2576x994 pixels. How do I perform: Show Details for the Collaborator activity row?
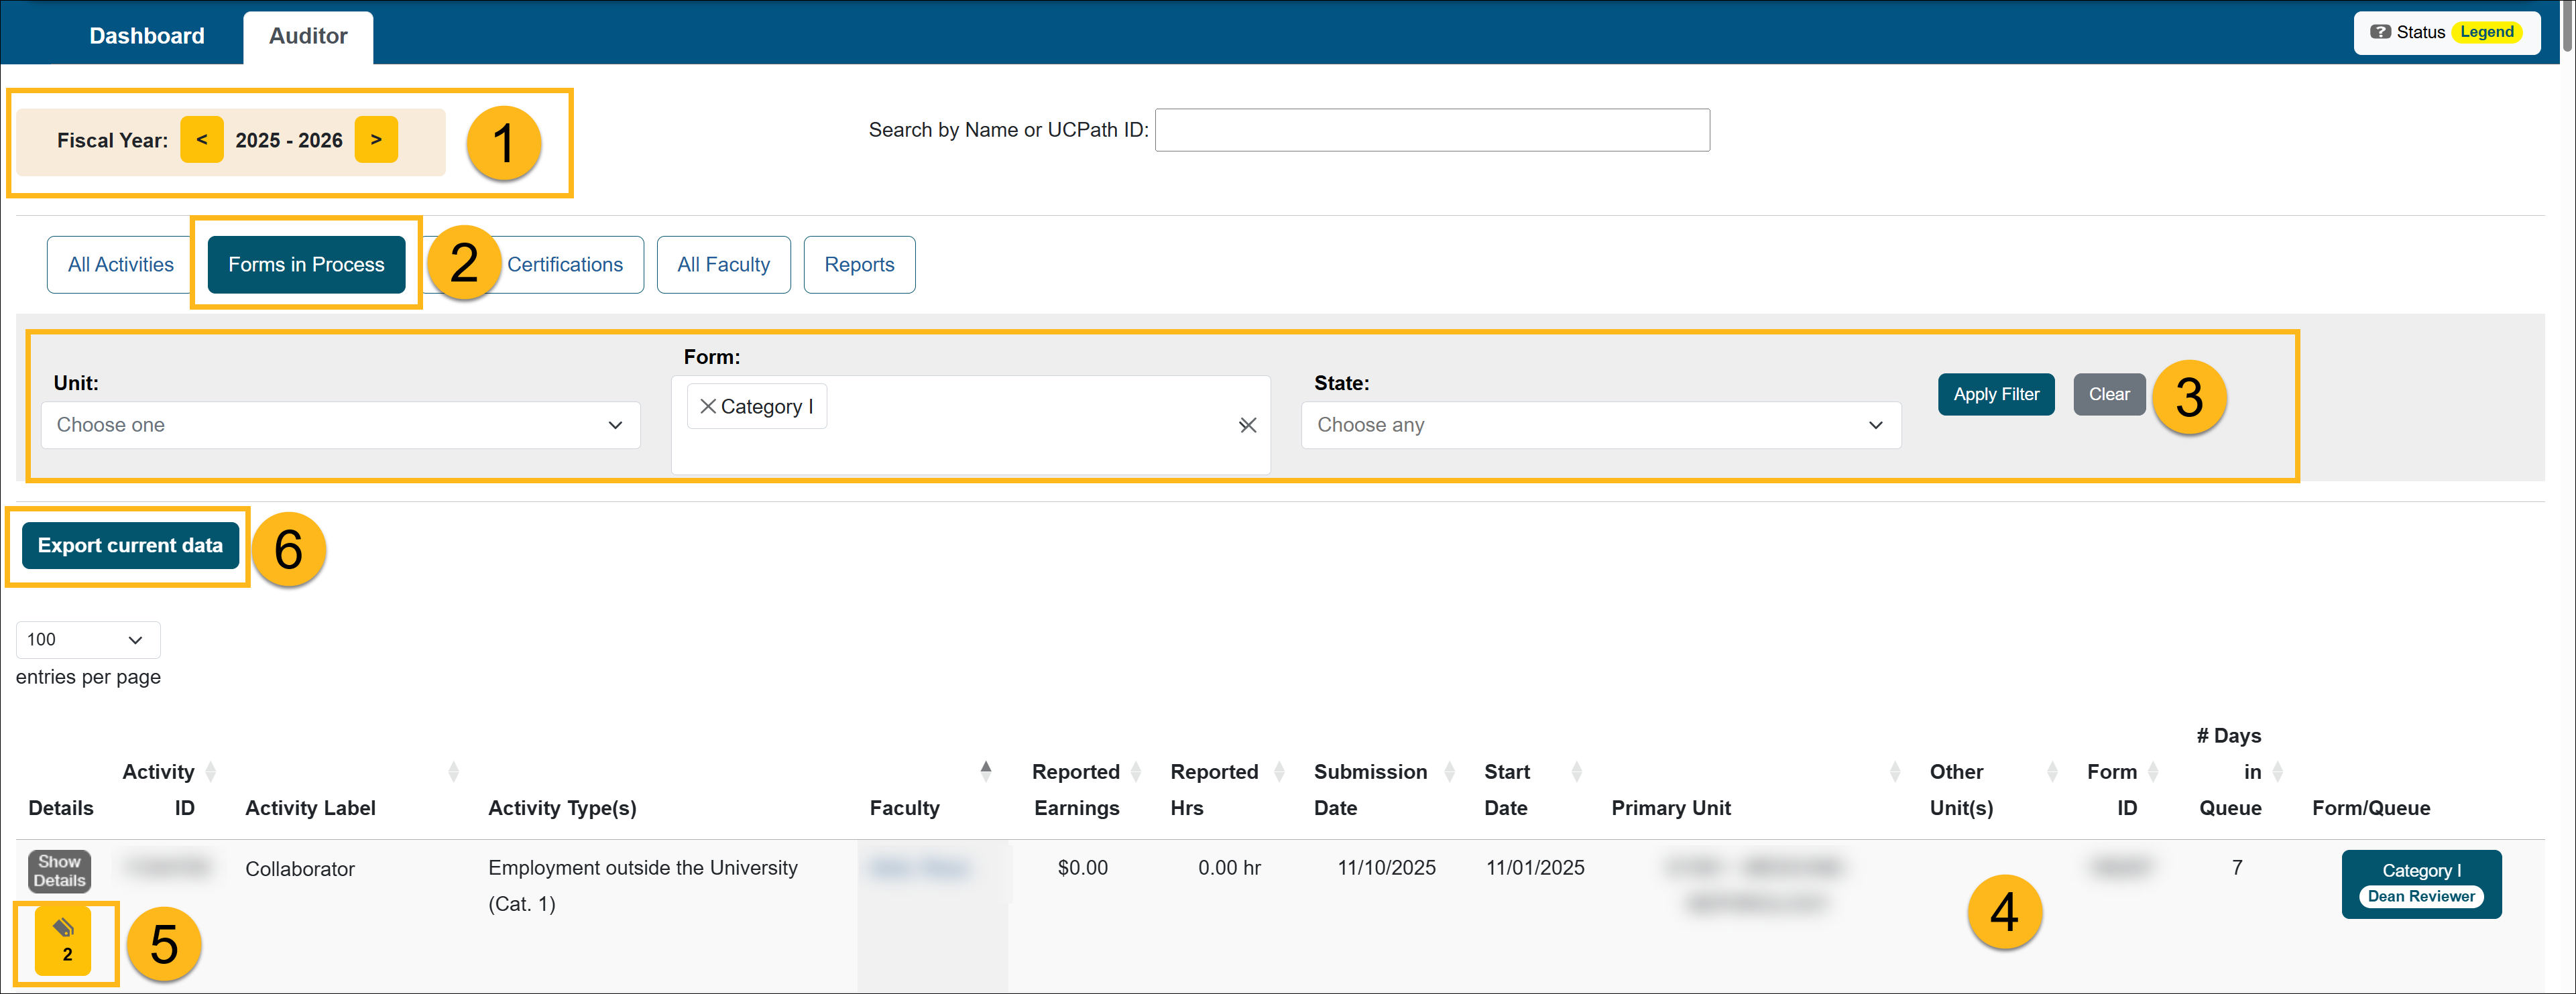[58, 870]
